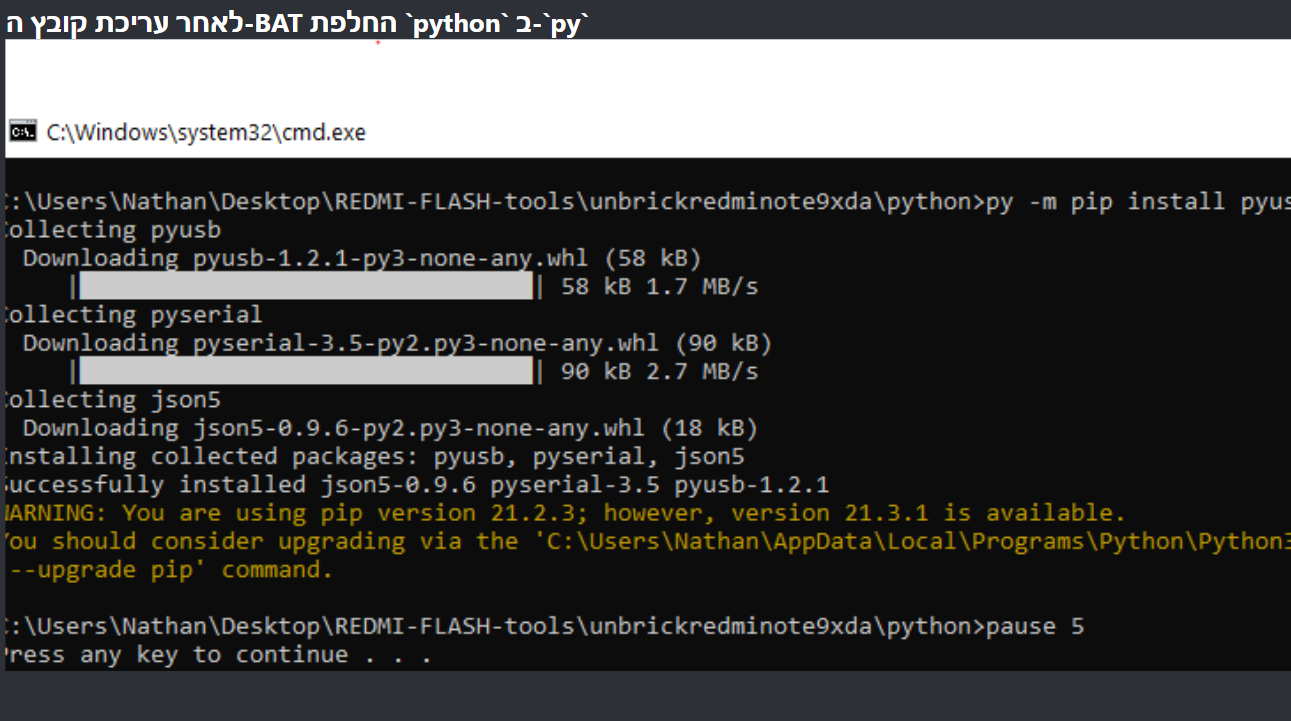This screenshot has height=721, width=1291.
Task: Click the json5-0.9.6 wheel download line
Action: (x=390, y=428)
